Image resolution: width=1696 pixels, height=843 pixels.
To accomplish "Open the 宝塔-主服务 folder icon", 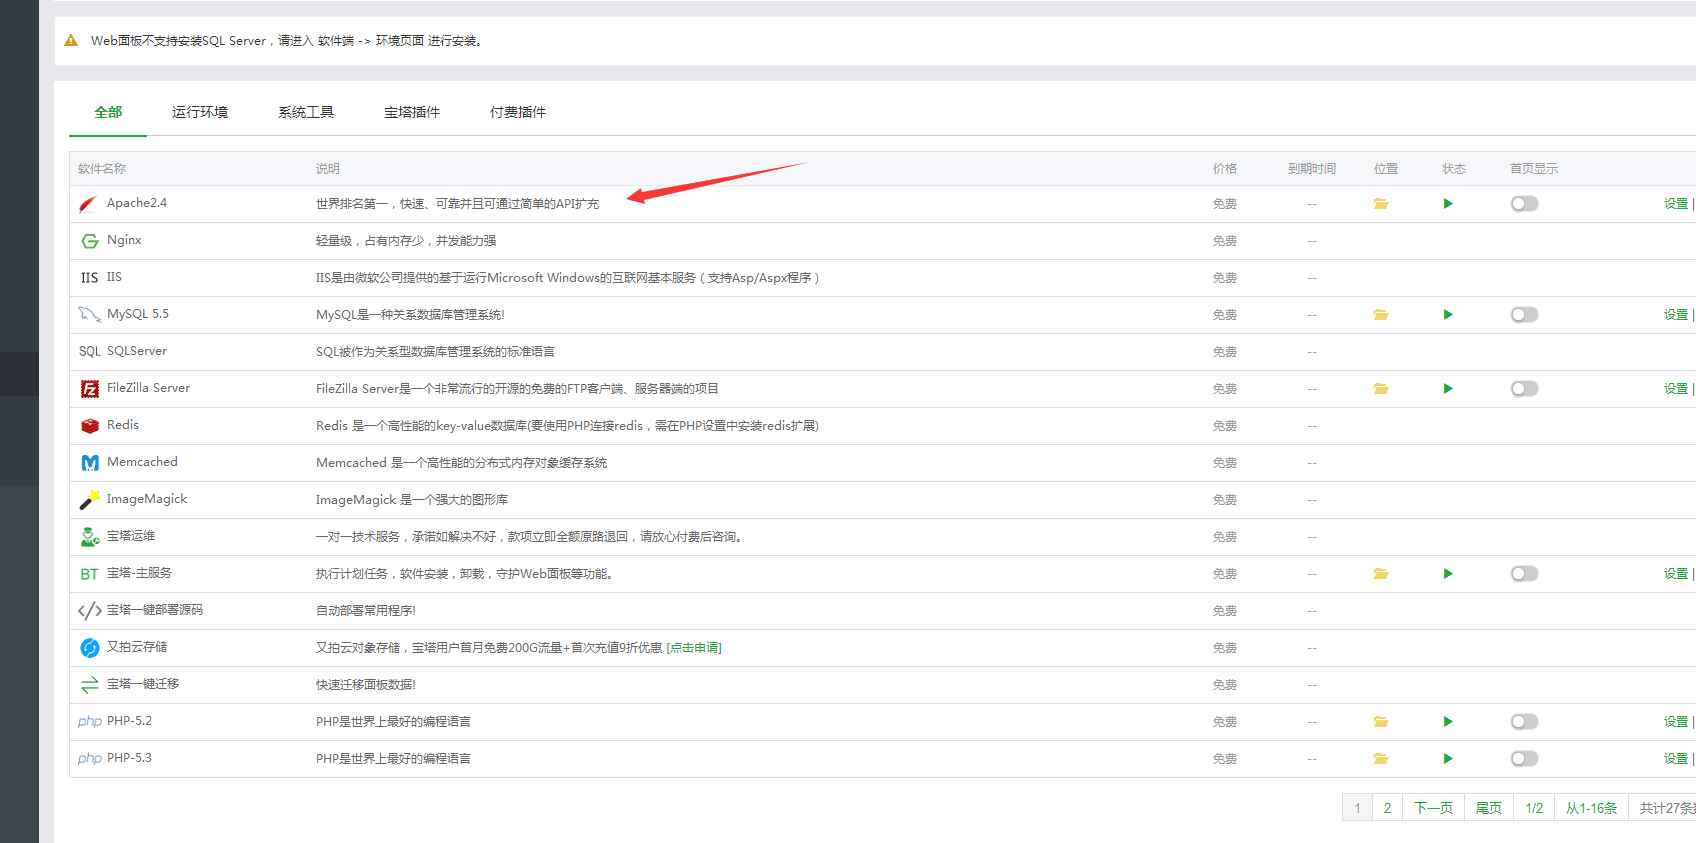I will point(1381,574).
